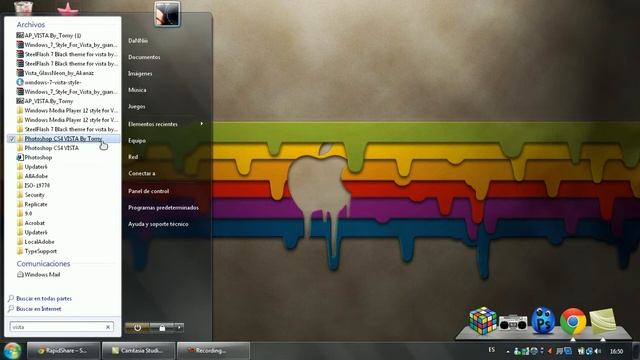Open Imágenes in Start menu
Screen dimensions: 640x360
coord(140,73)
